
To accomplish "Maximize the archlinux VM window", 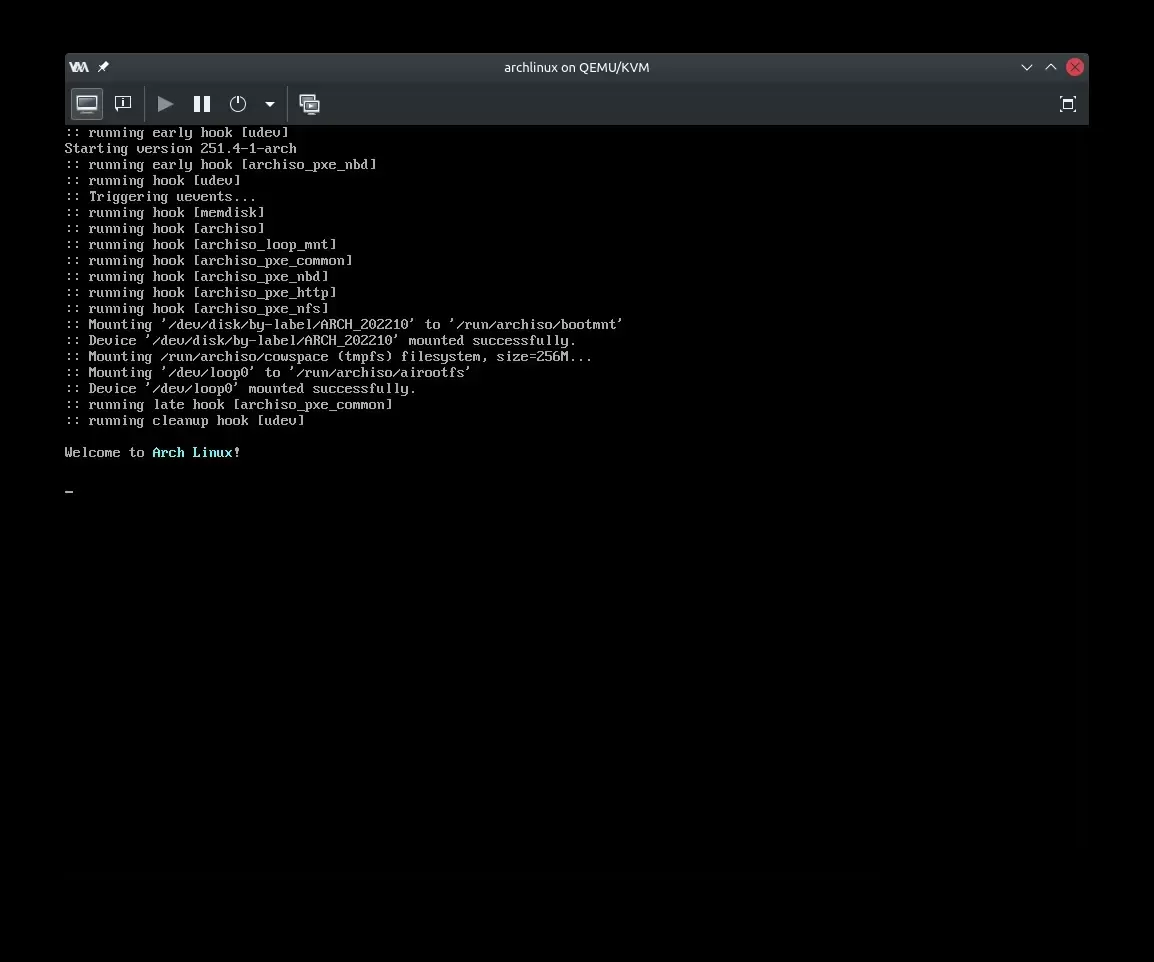I will (x=1050, y=67).
